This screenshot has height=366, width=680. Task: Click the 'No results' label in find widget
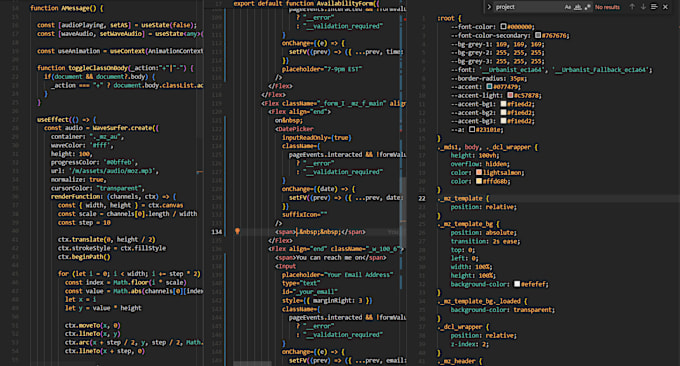(607, 7)
